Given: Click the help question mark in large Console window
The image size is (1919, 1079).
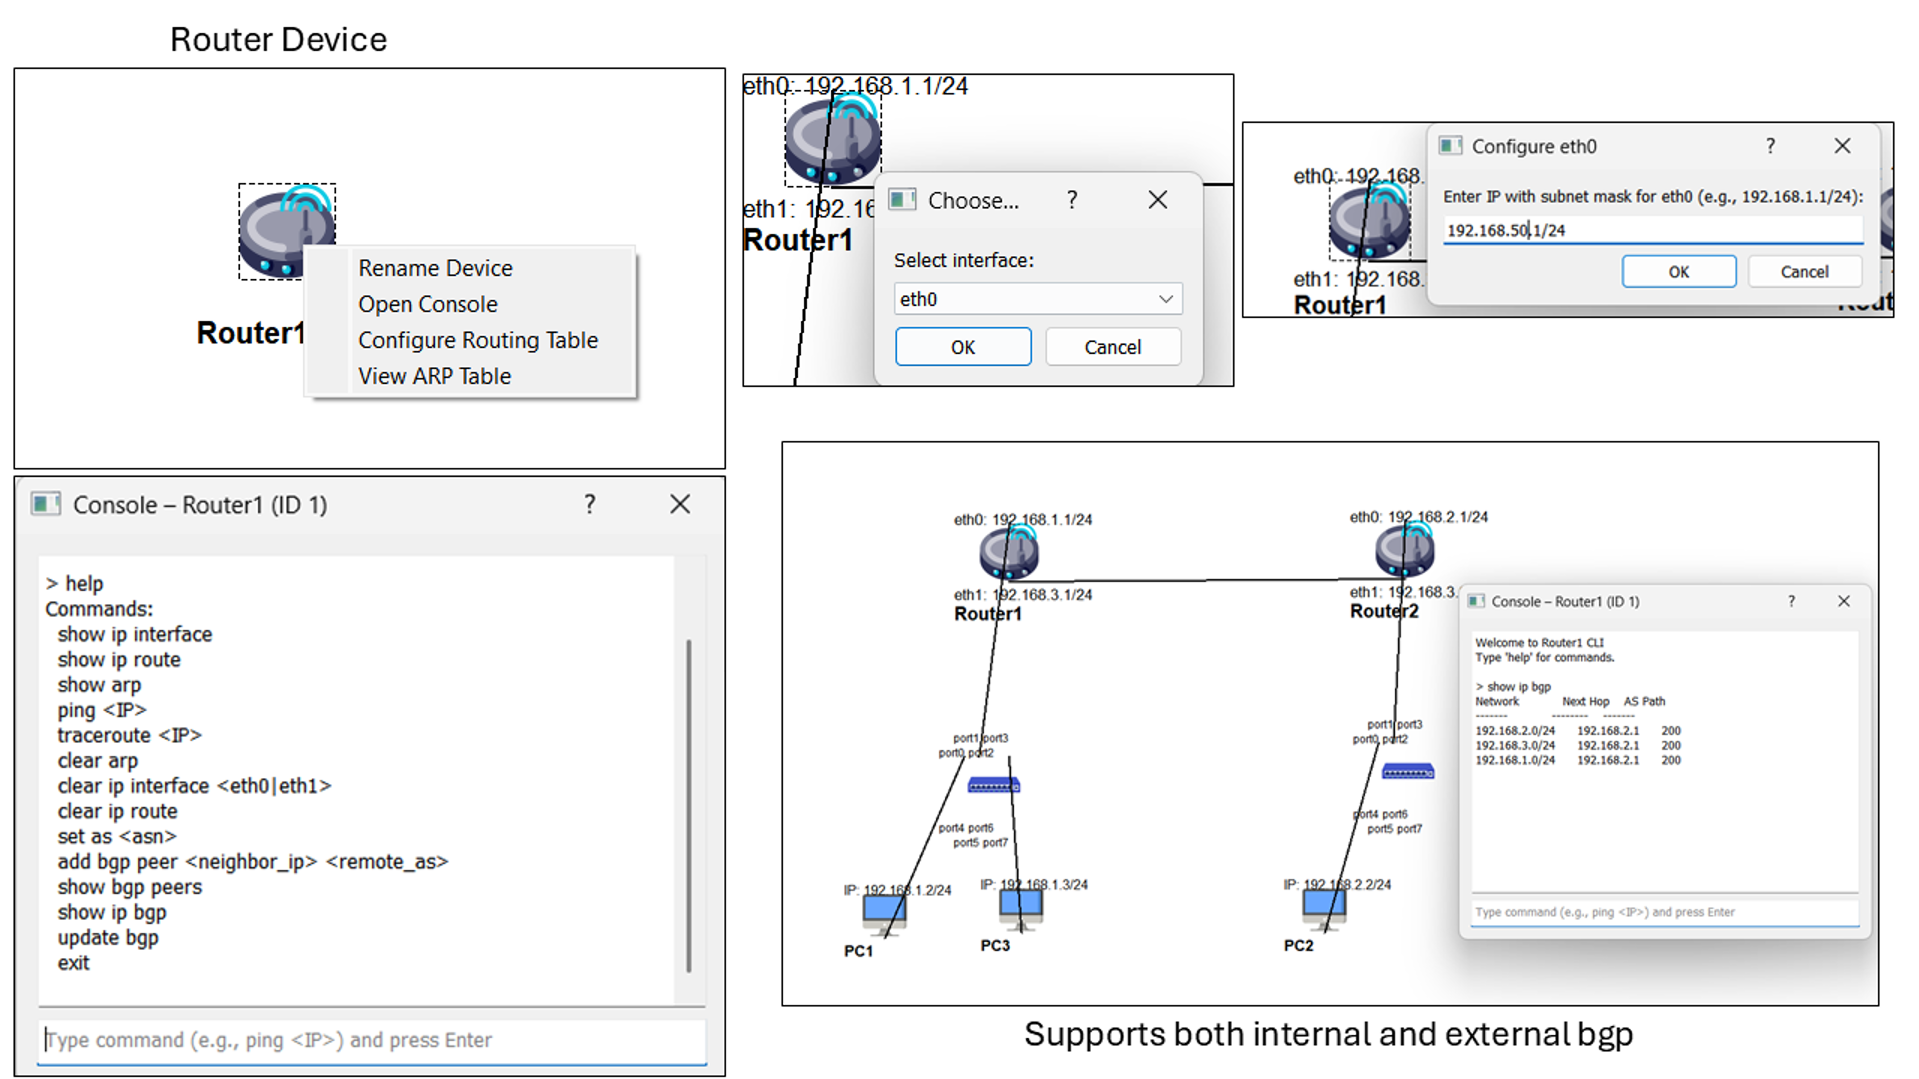Looking at the screenshot, I should (x=590, y=504).
